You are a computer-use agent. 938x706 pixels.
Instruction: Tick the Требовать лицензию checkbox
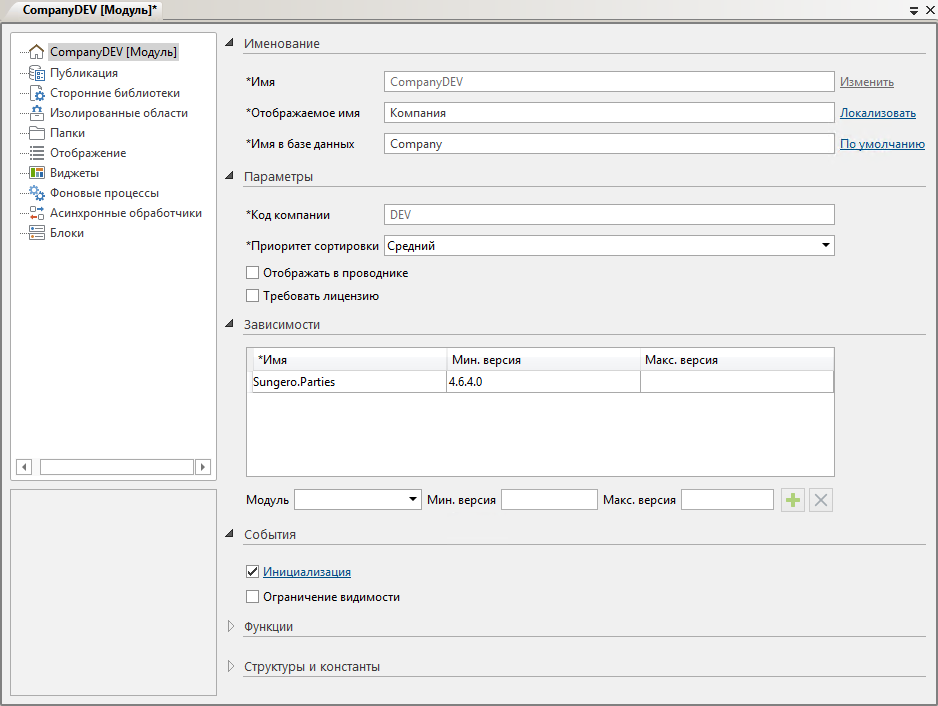pyautogui.click(x=252, y=296)
